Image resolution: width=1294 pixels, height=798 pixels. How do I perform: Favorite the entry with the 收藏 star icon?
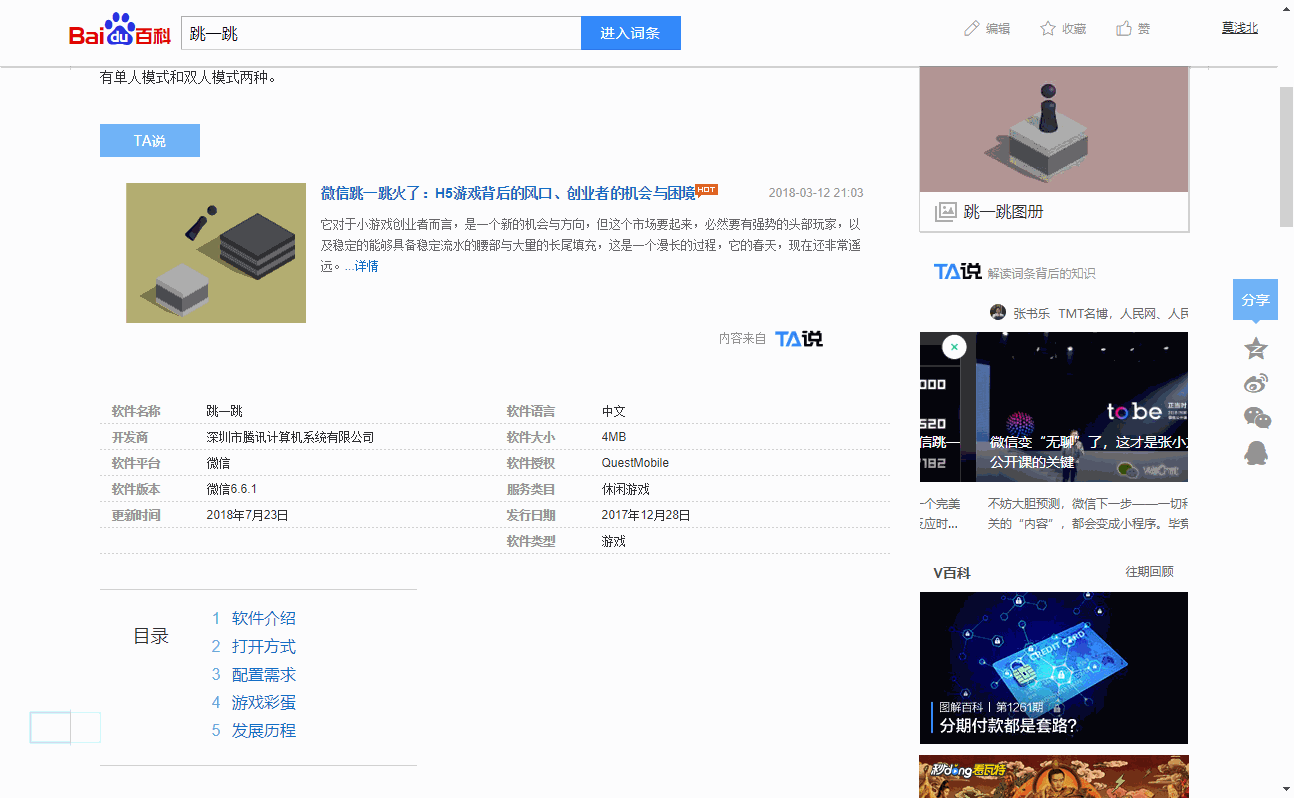[x=1063, y=28]
